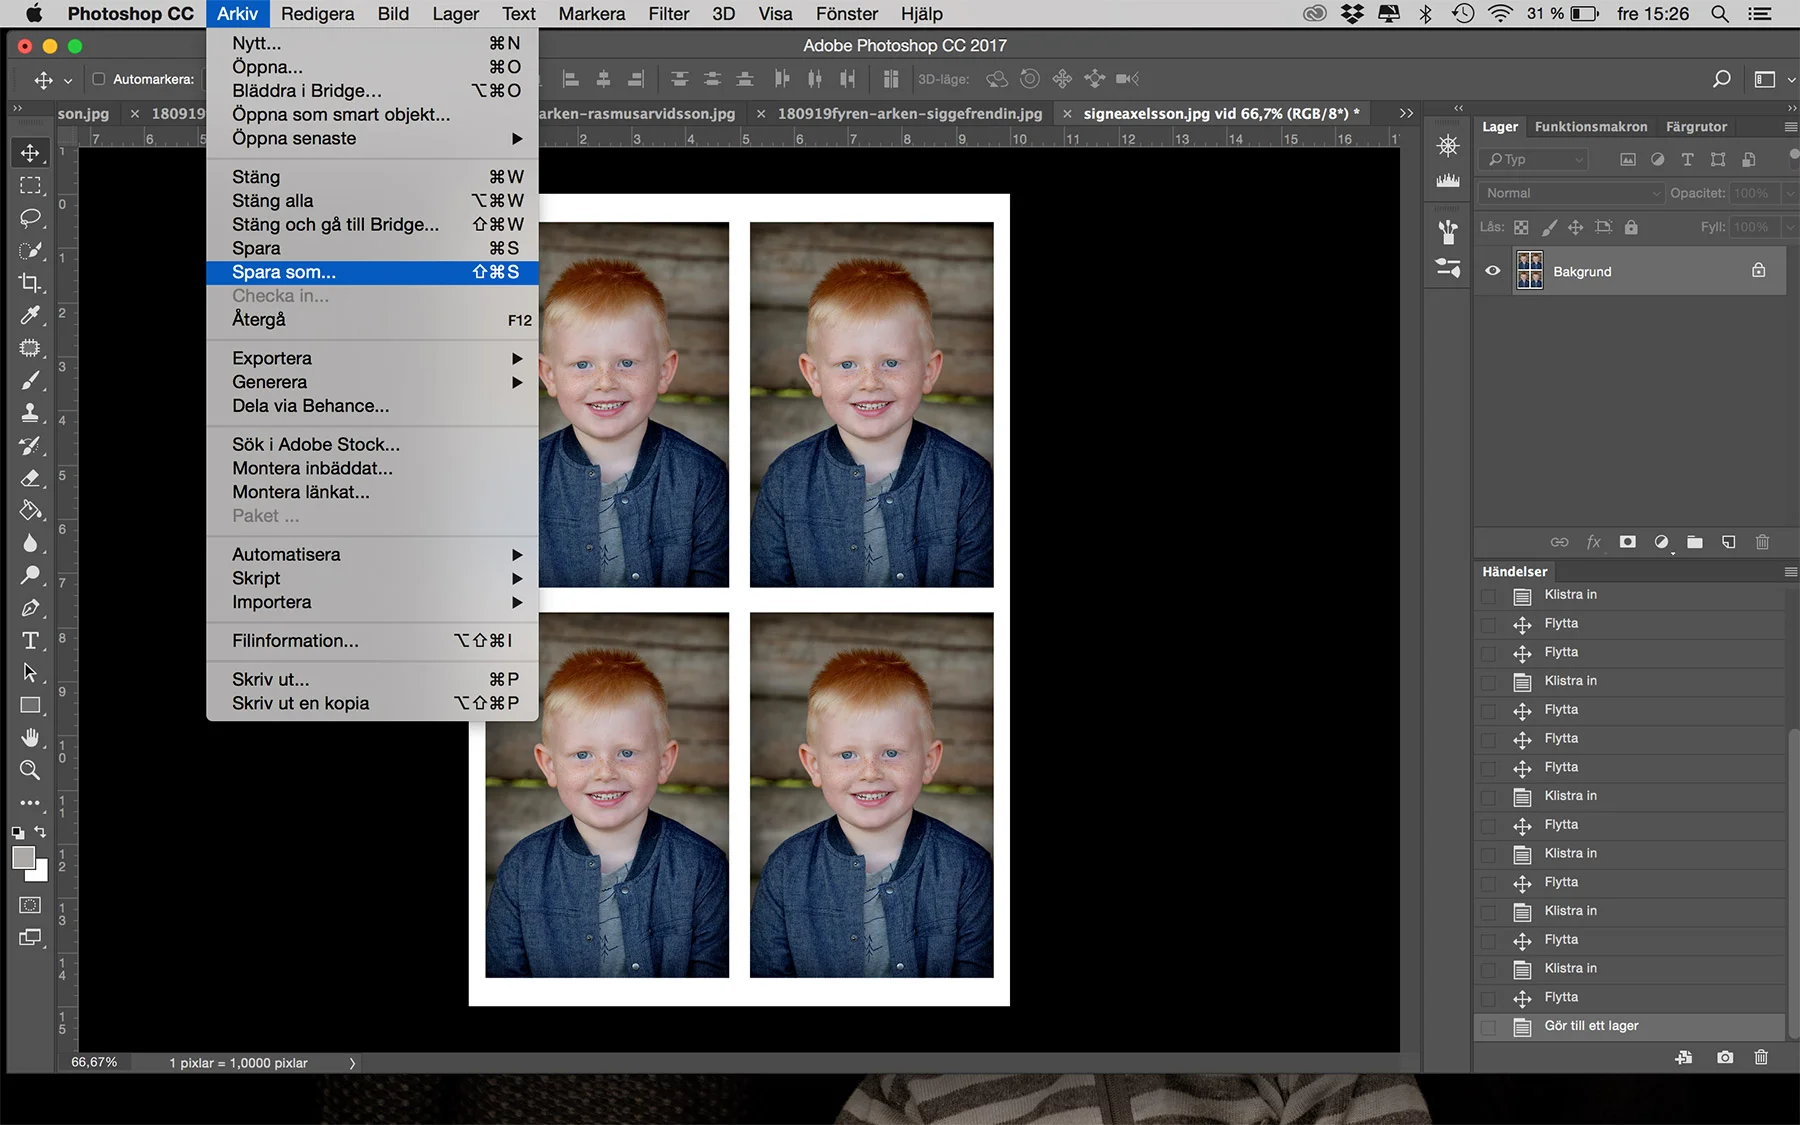This screenshot has width=1800, height=1125.
Task: Activate the Type tool
Action: (30, 640)
